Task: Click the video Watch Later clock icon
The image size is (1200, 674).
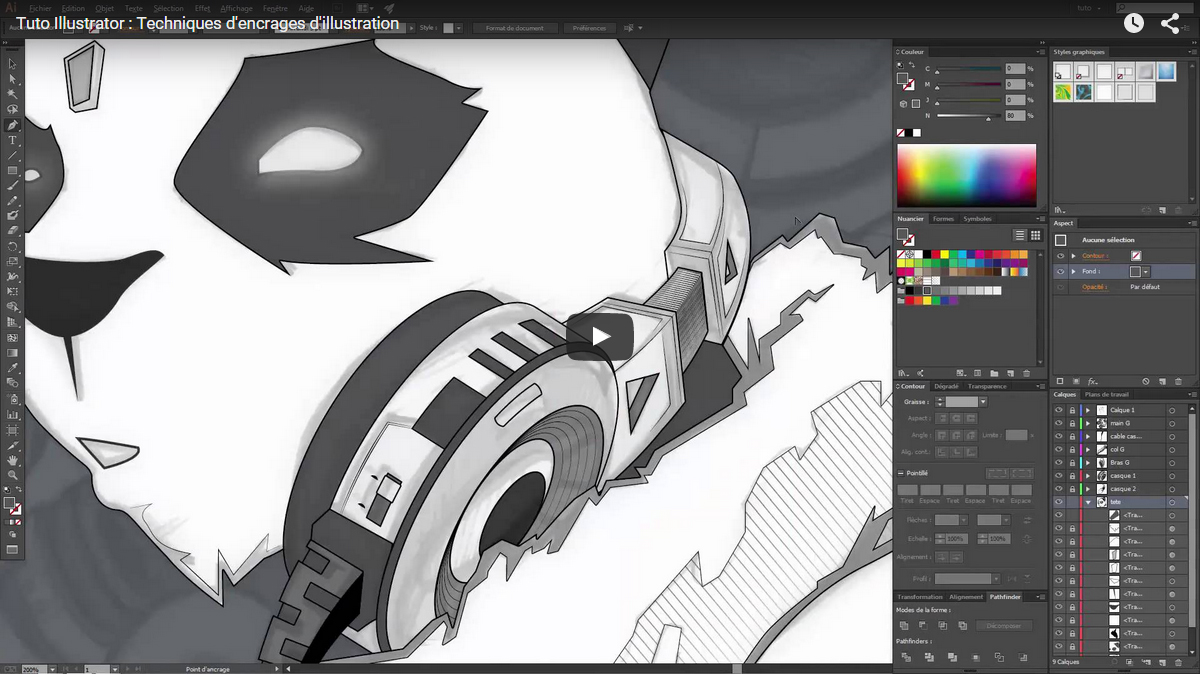Action: (1133, 23)
